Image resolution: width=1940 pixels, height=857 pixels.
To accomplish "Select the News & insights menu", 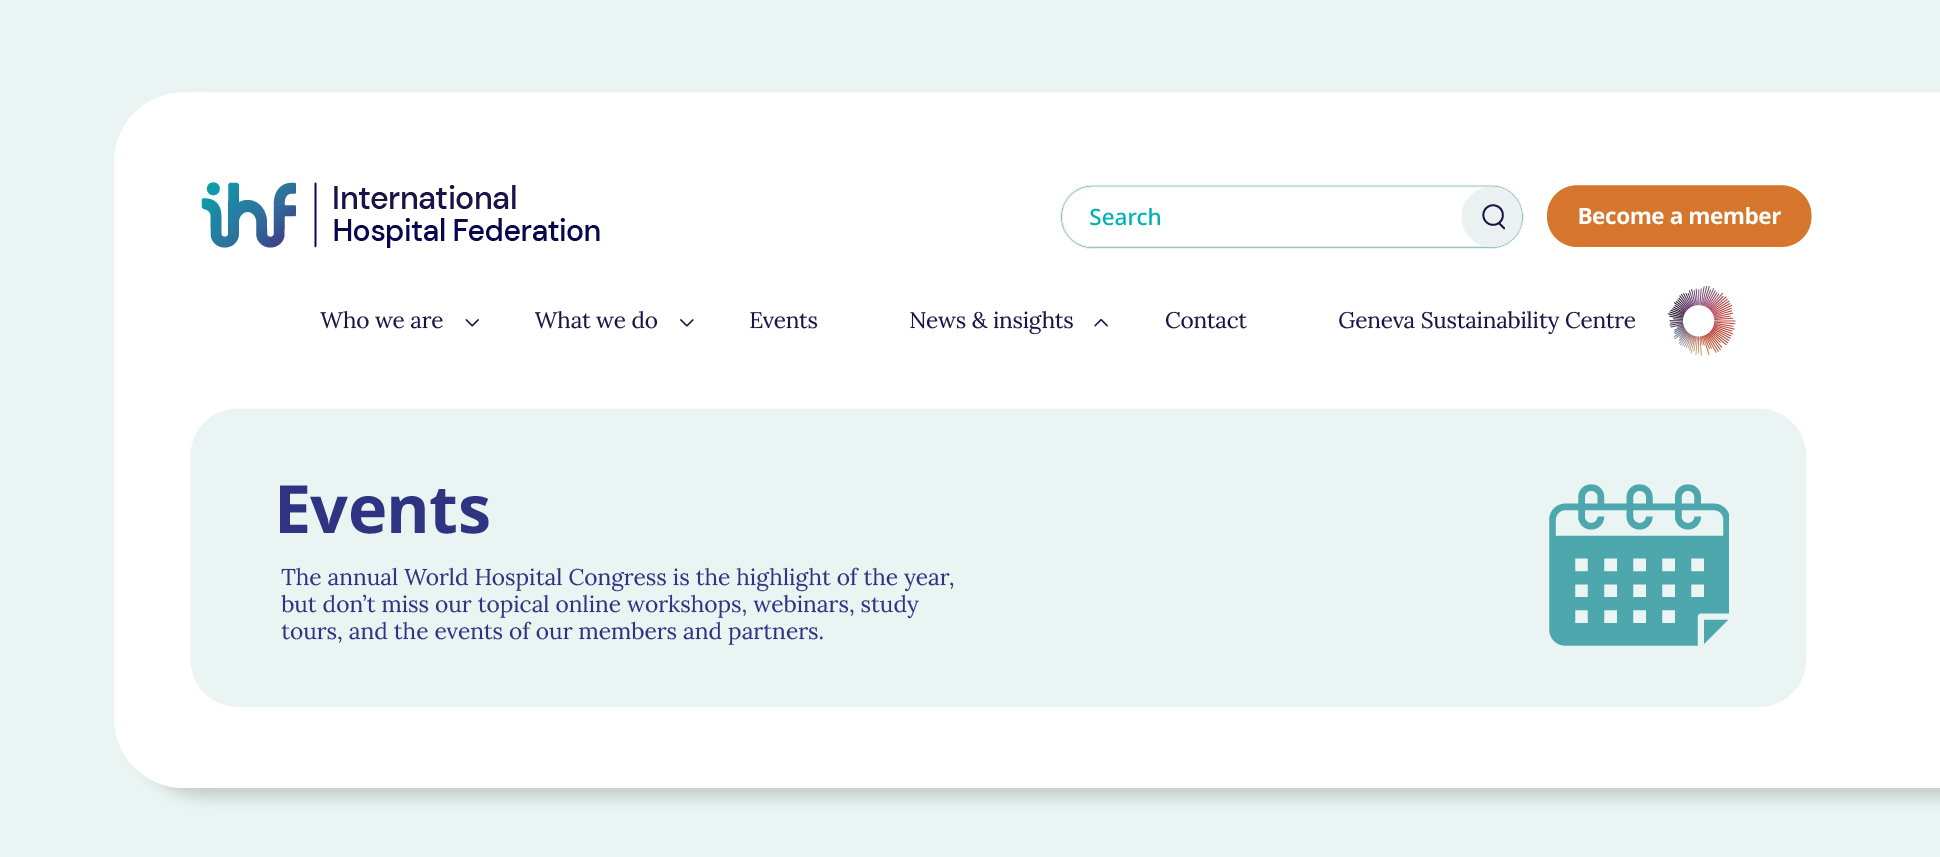I will tap(991, 321).
